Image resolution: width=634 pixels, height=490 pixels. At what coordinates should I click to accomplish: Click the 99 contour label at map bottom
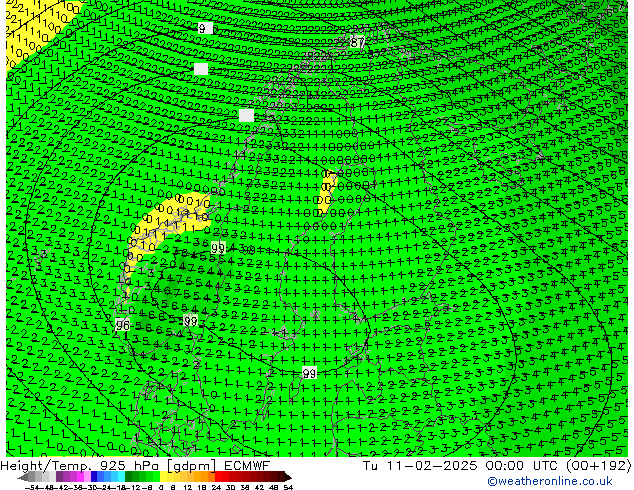pos(309,373)
